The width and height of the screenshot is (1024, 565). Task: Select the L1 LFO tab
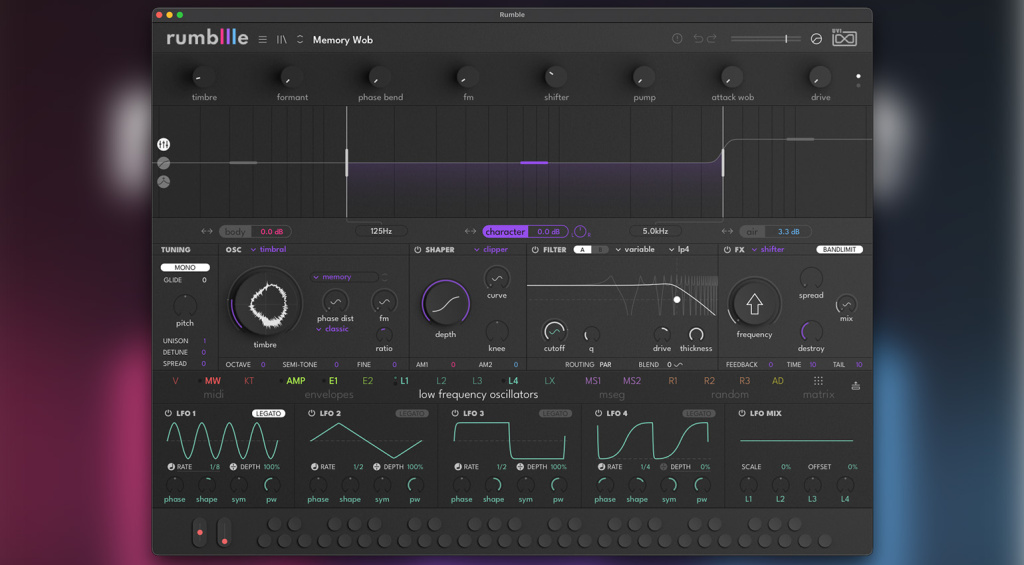point(404,381)
